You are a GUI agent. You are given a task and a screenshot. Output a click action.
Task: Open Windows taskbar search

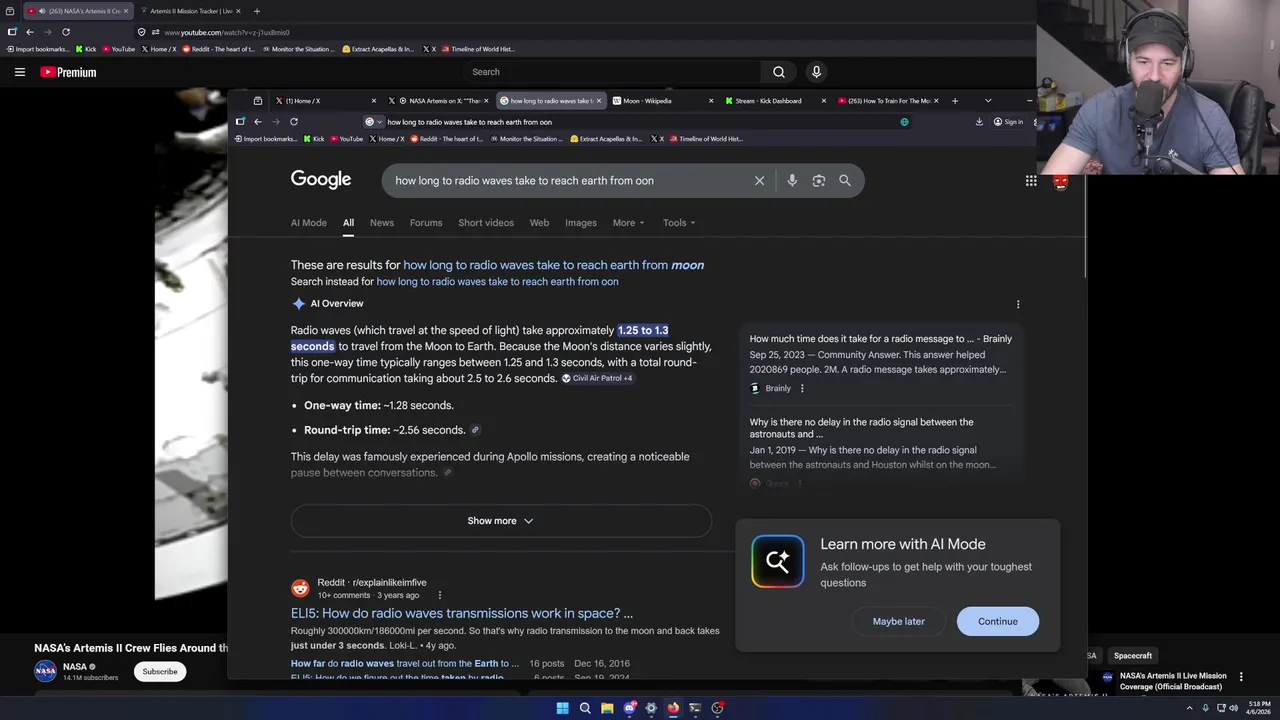[585, 708]
